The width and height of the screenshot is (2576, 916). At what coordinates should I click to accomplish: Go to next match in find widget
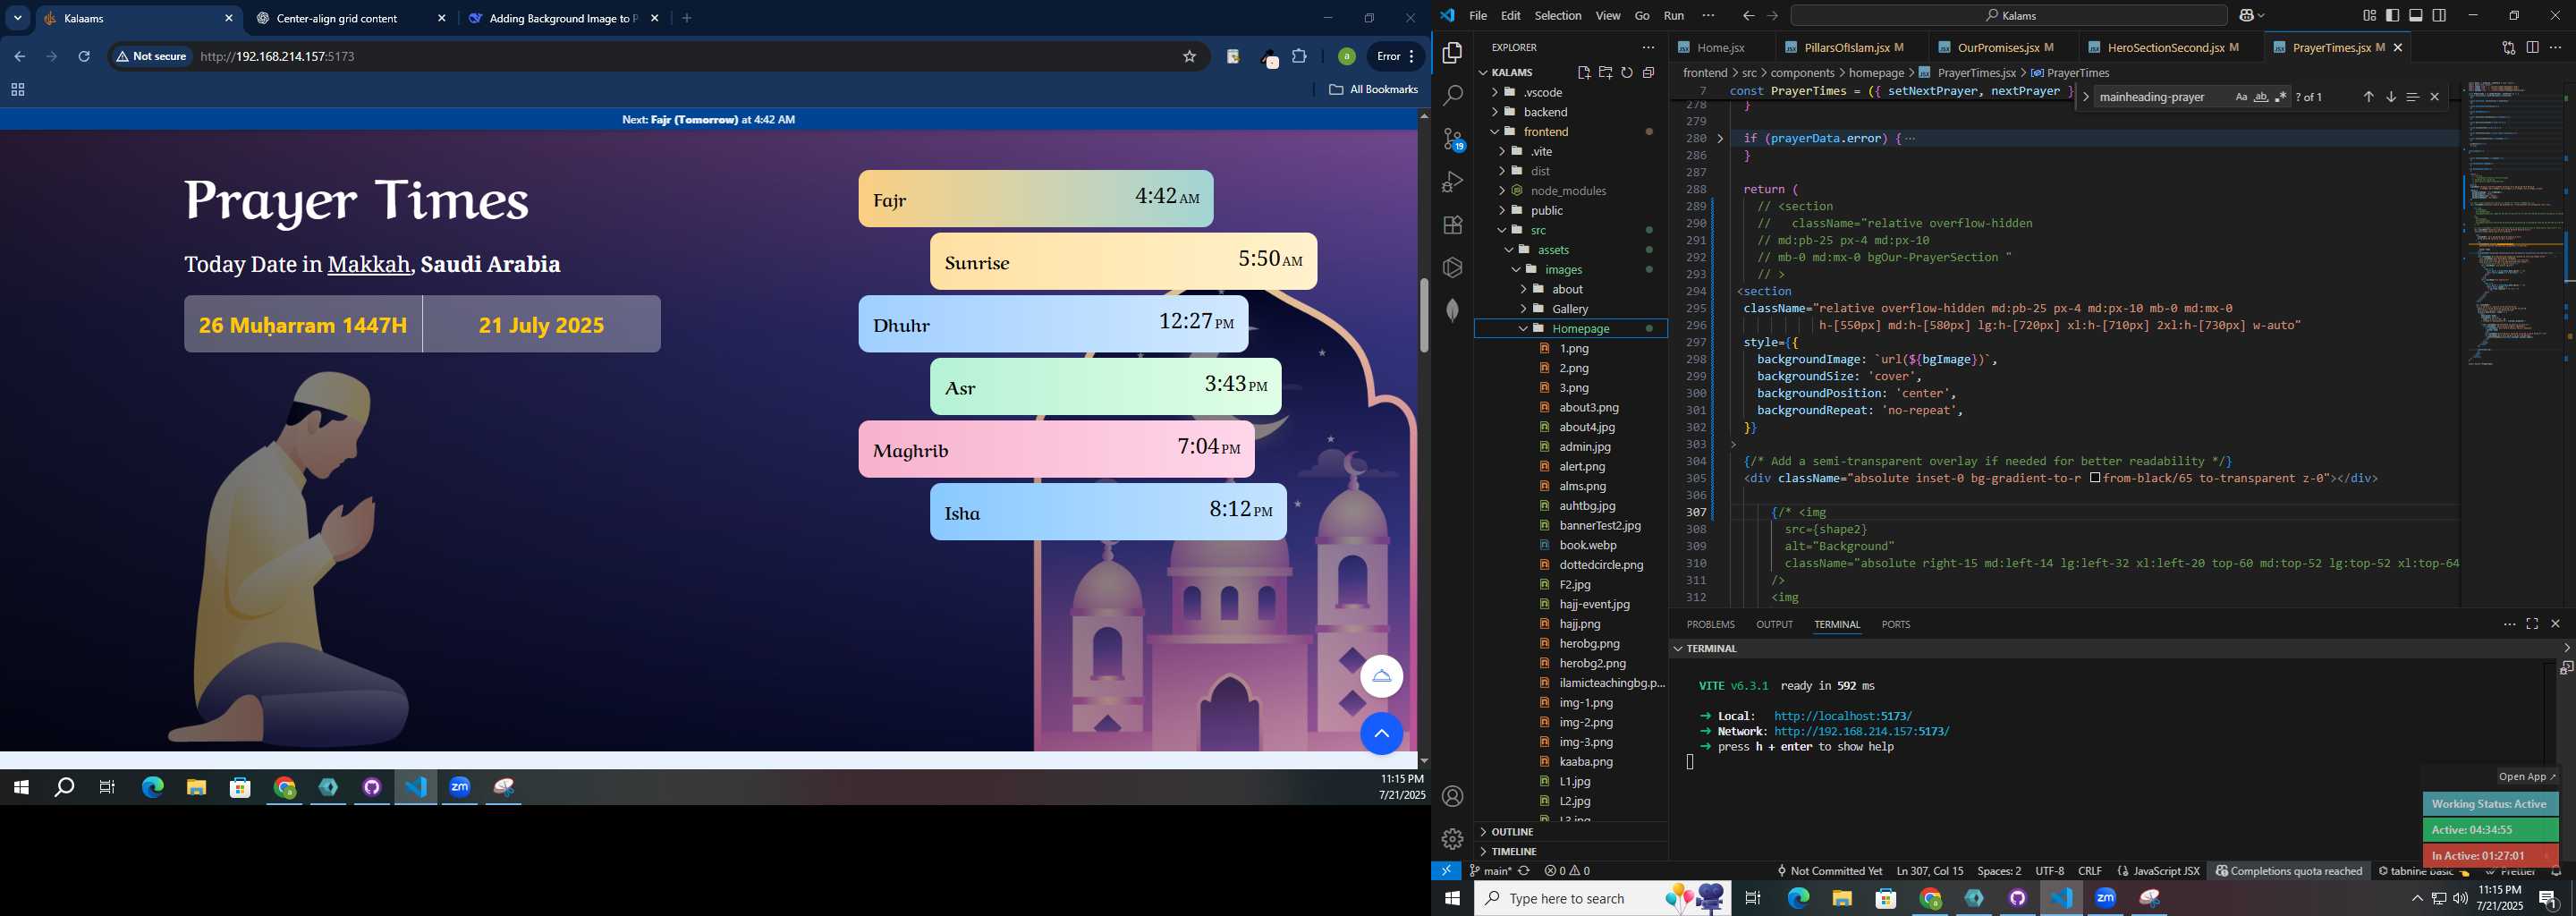click(x=2390, y=97)
